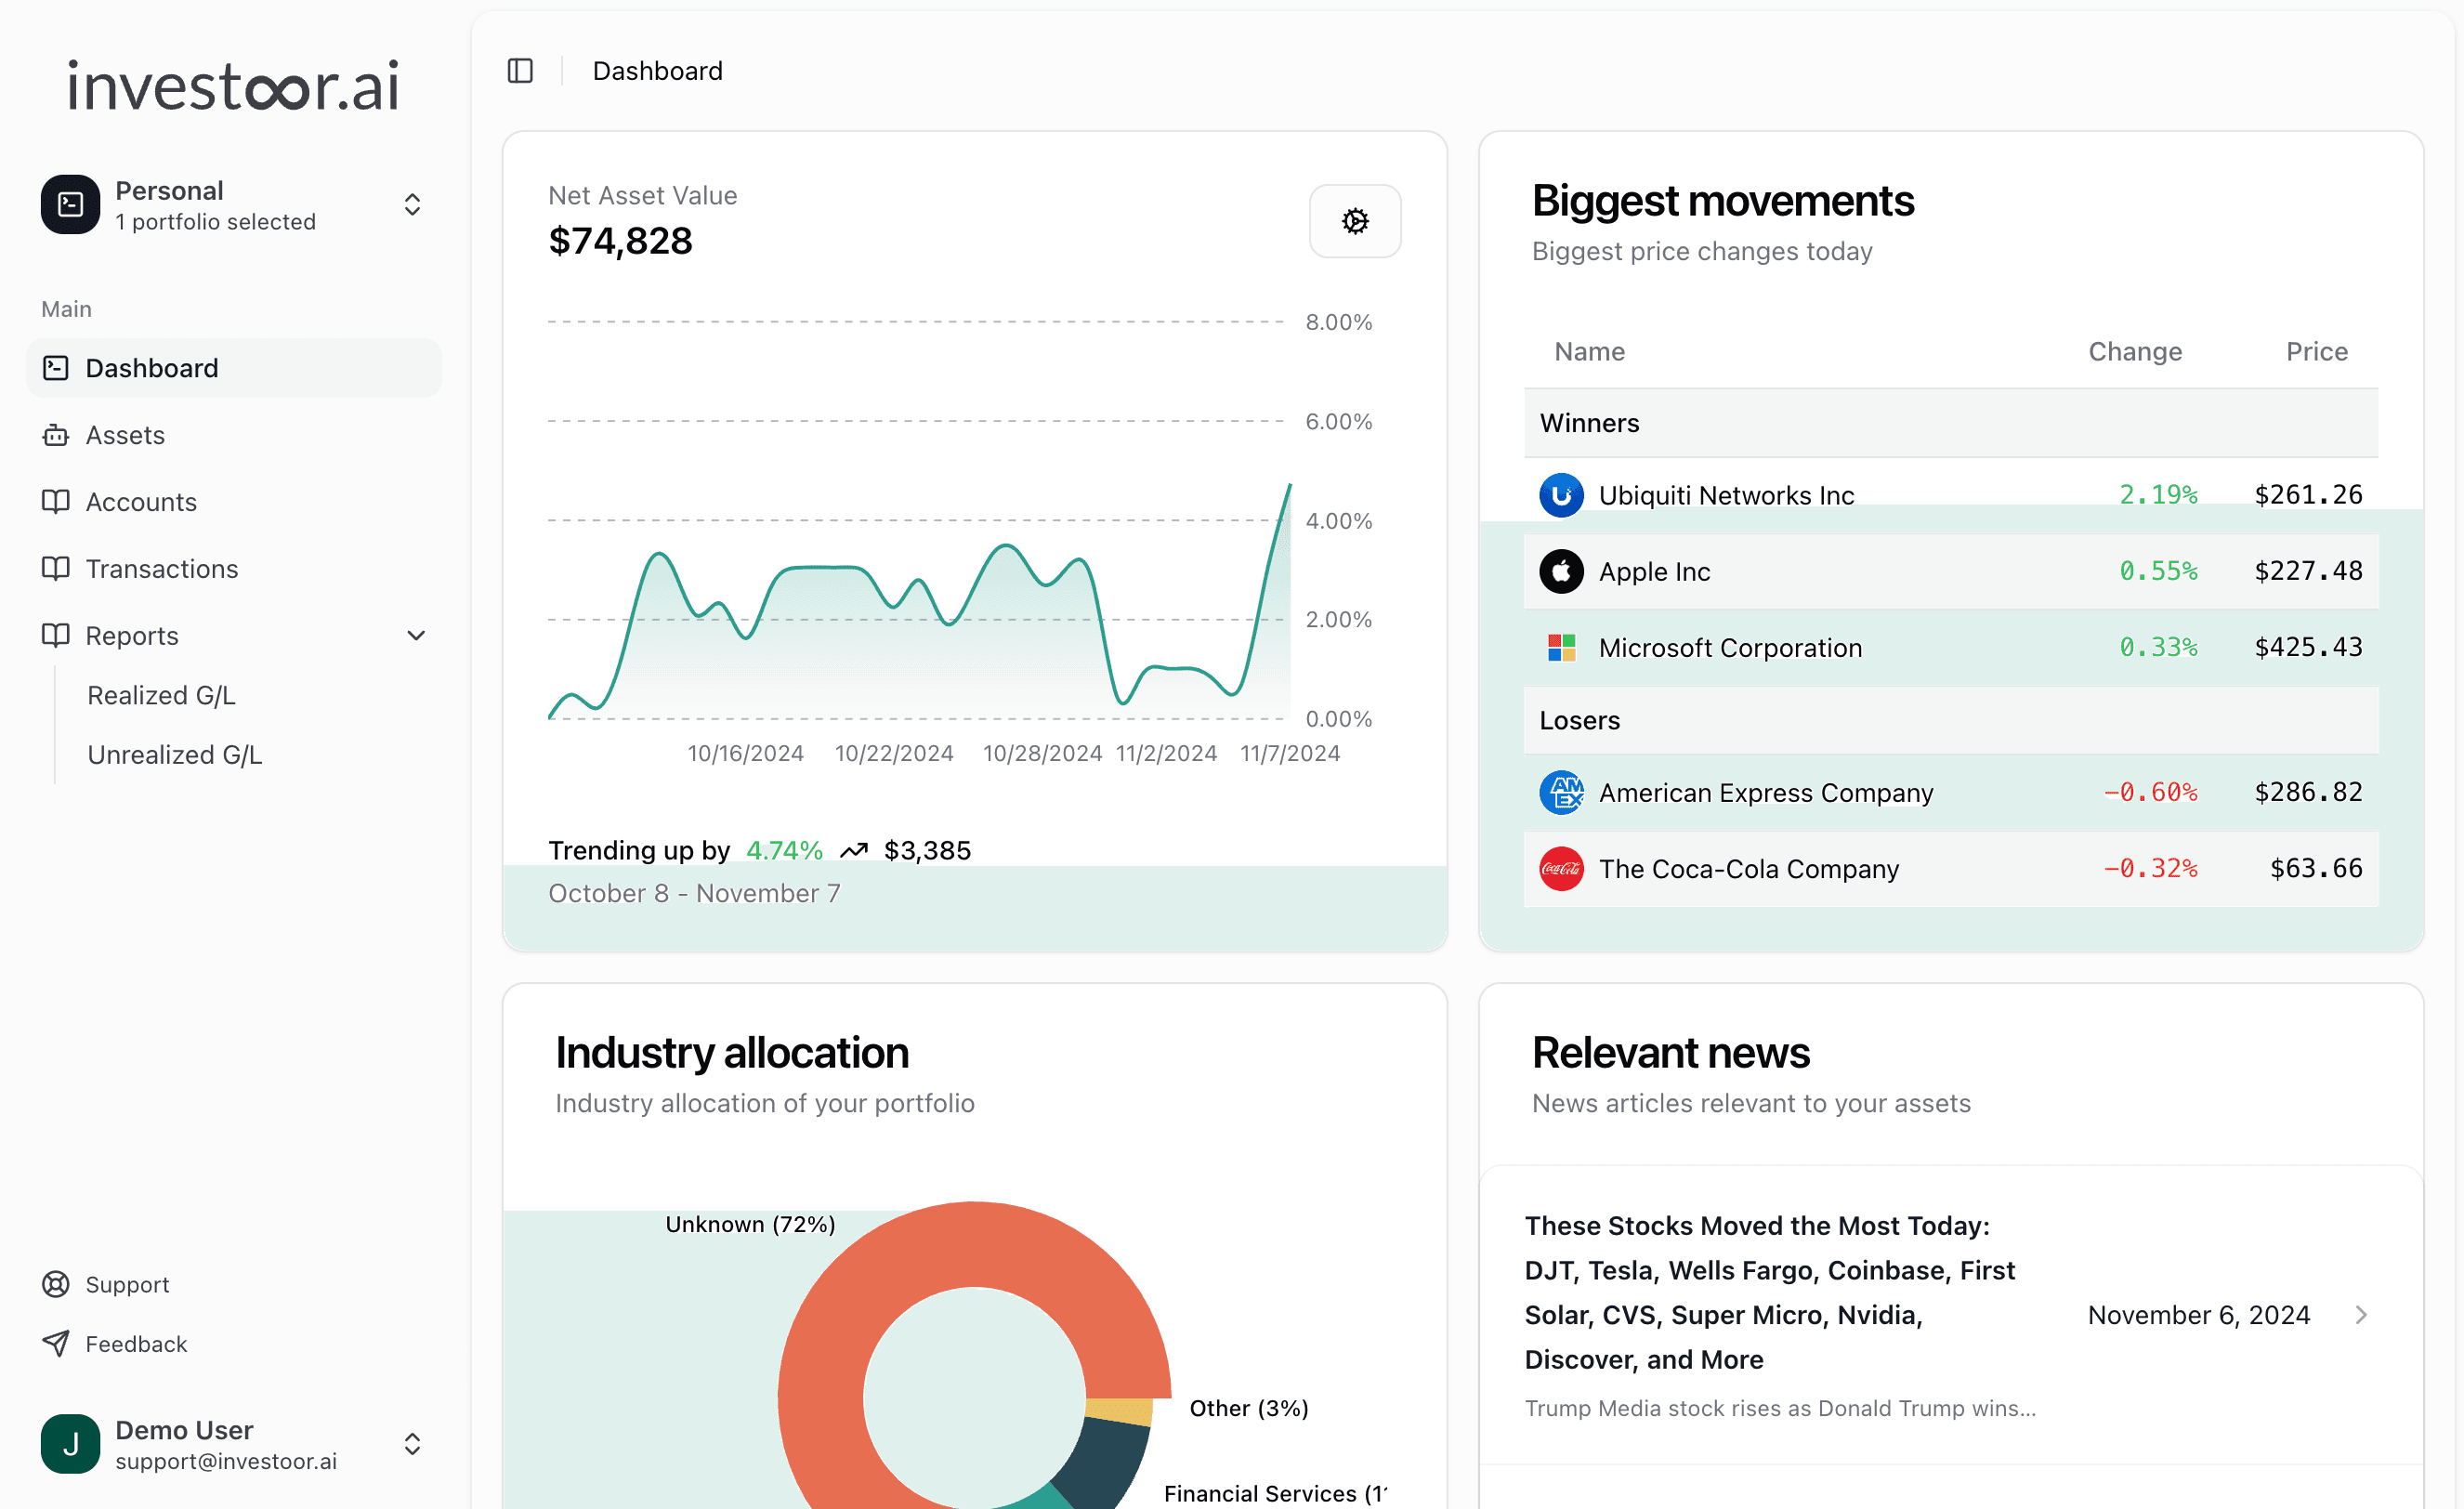Click the Coca-Cola logo icon
The height and width of the screenshot is (1509, 2464).
[x=1561, y=869]
